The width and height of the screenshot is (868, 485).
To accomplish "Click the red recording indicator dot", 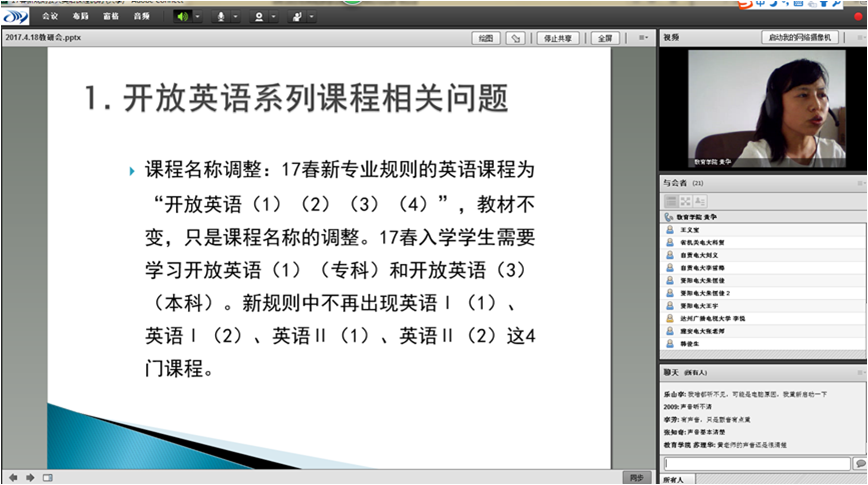I will click(x=859, y=17).
